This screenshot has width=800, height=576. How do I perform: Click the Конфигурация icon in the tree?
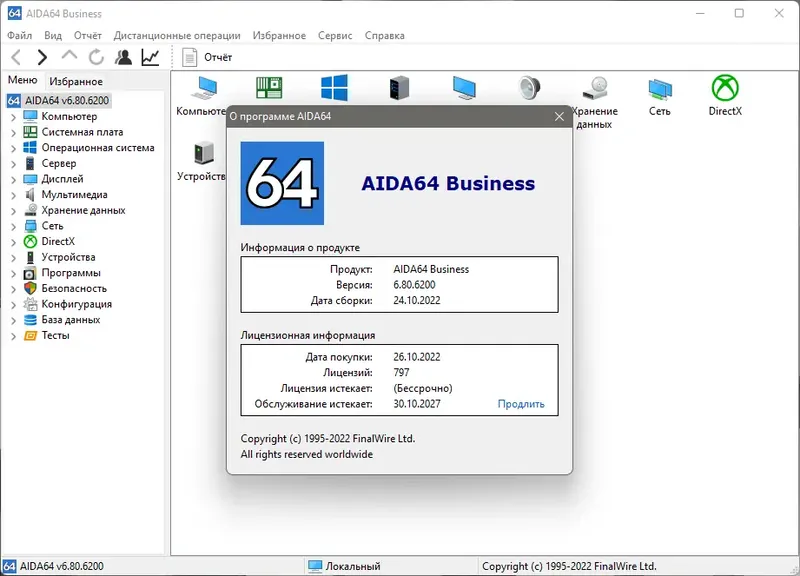(x=31, y=304)
